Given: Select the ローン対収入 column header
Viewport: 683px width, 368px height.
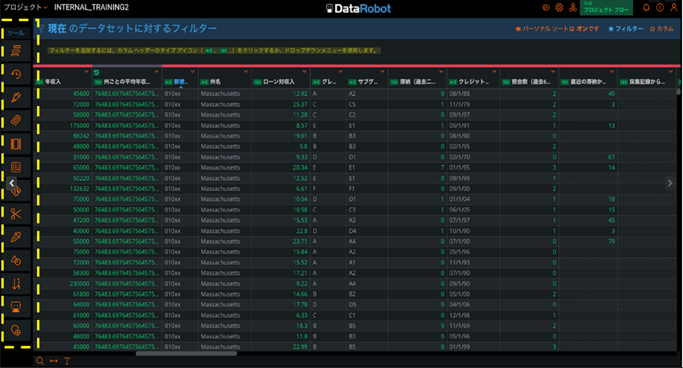Looking at the screenshot, I should 279,82.
